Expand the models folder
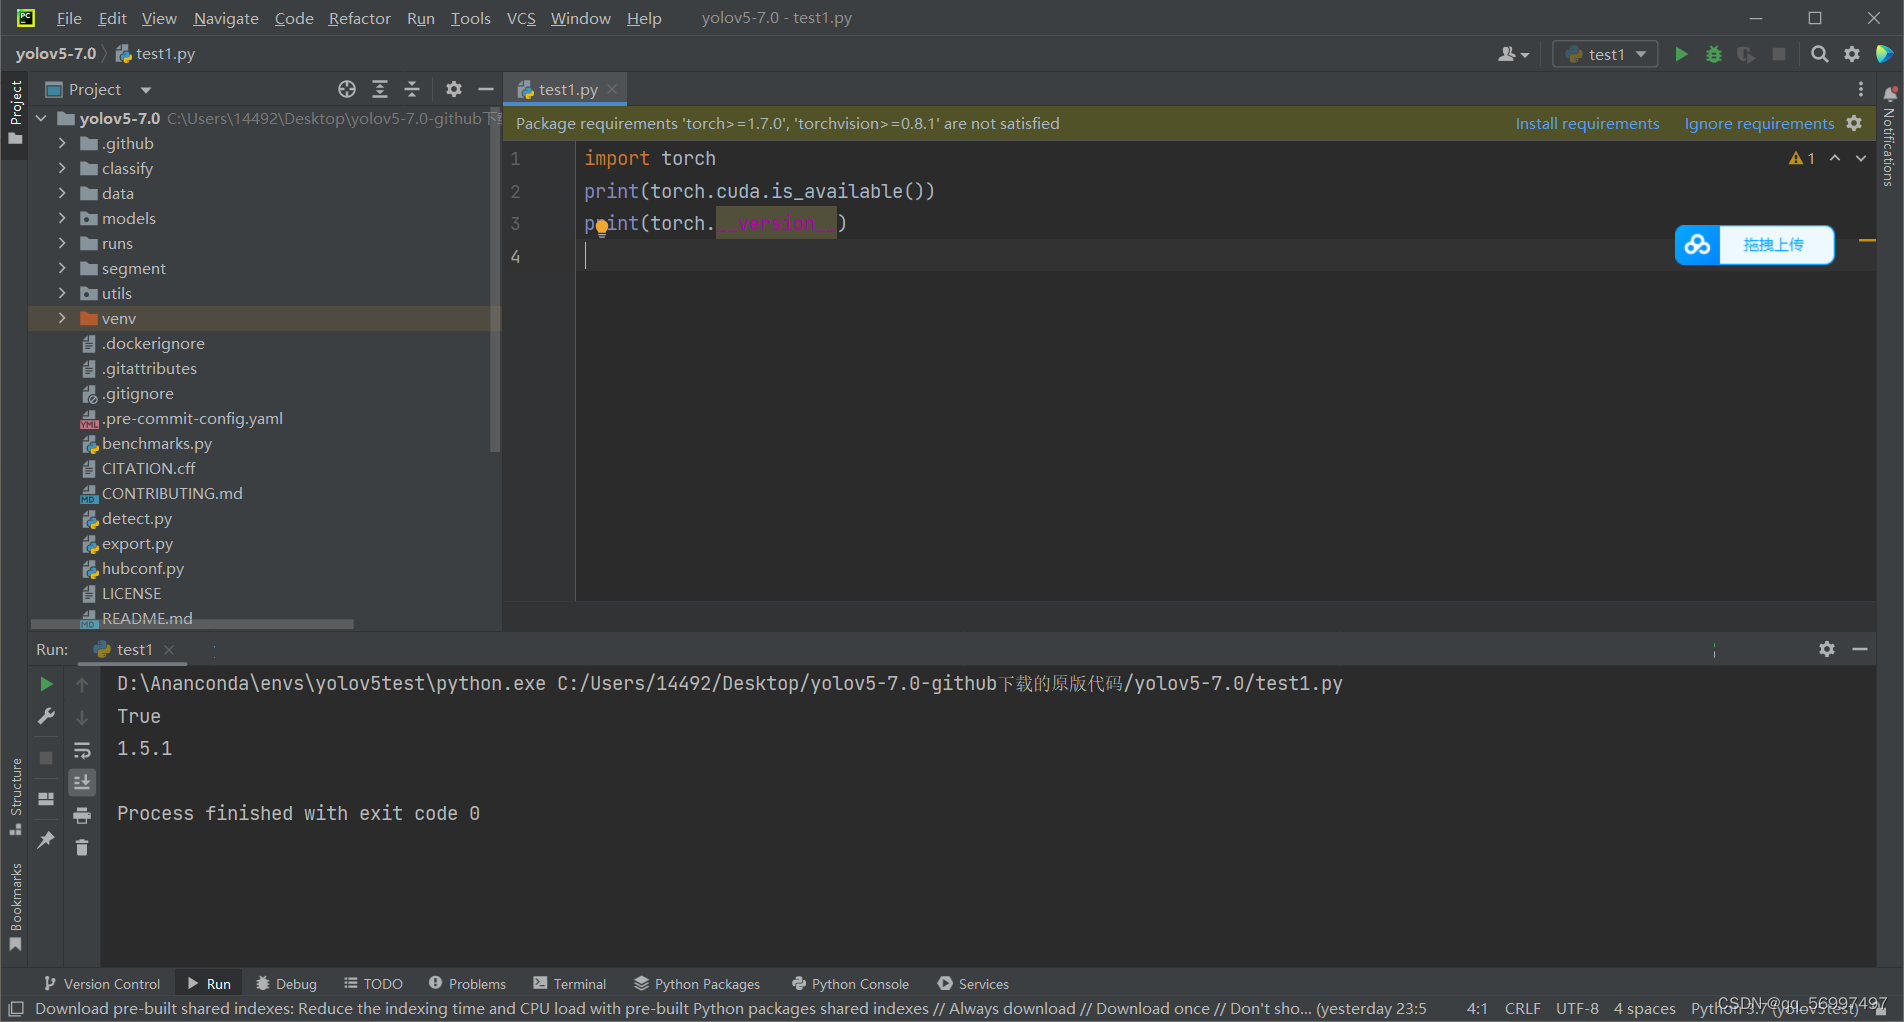The image size is (1904, 1022). pyautogui.click(x=62, y=218)
